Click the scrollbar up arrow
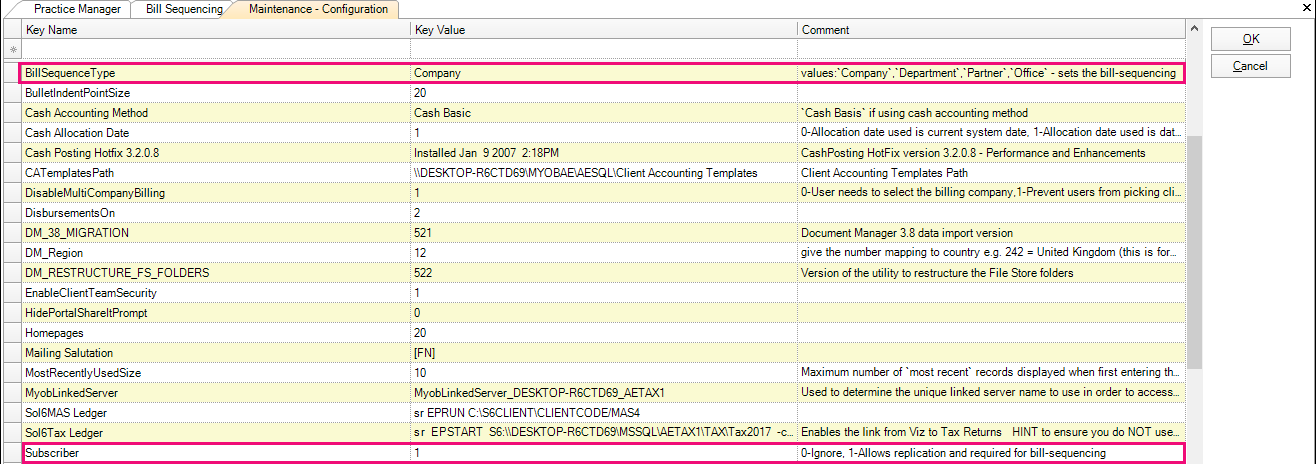Screen dimensions: 1316x464 coord(1194,30)
